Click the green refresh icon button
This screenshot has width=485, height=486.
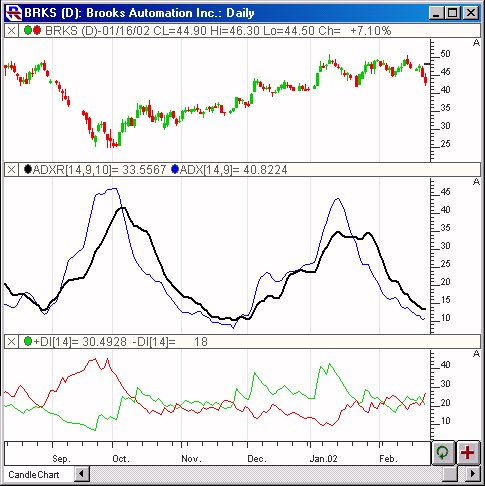[443, 453]
